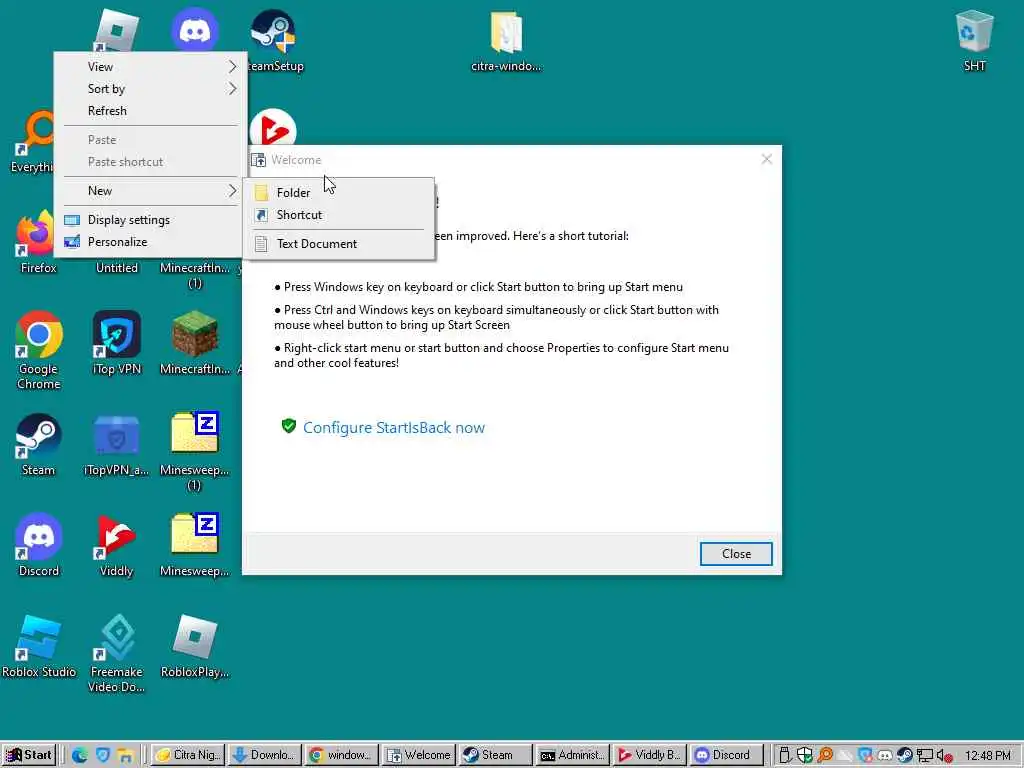The width and height of the screenshot is (1024, 768).
Task: Click the muted volume tray icon
Action: [944, 756]
